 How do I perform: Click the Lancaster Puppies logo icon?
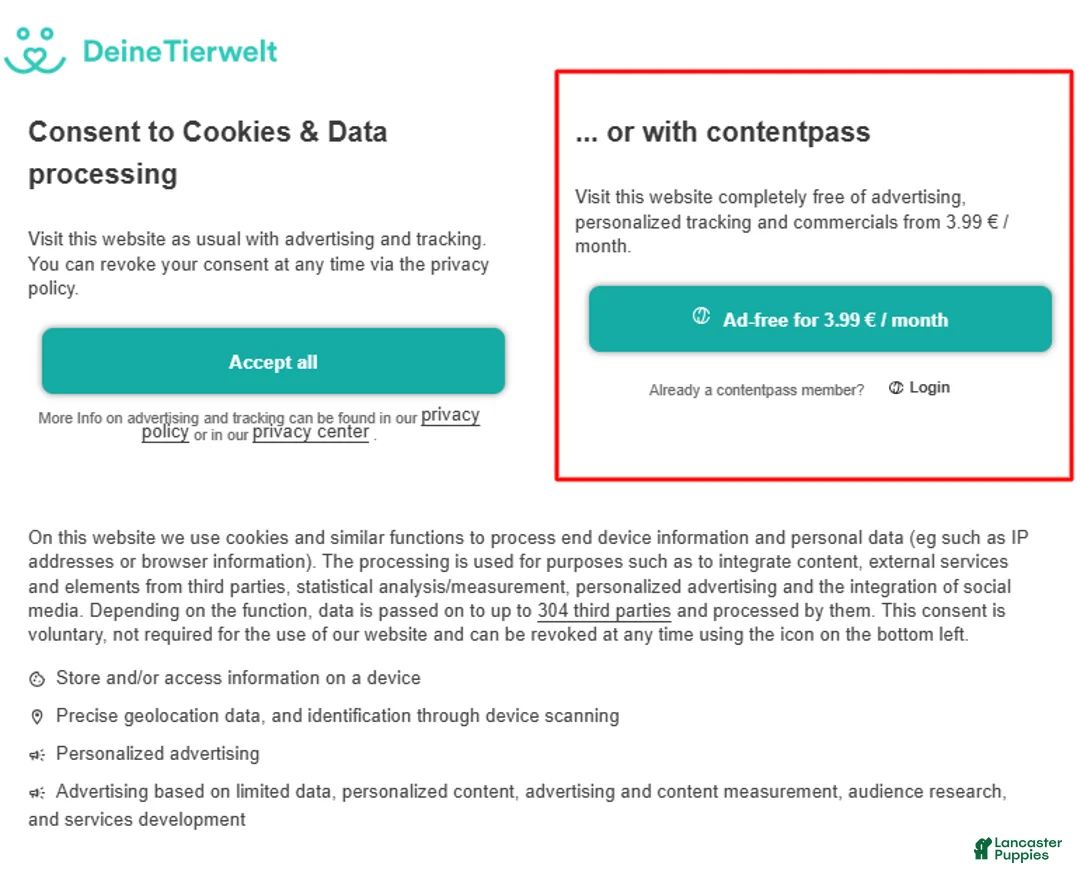pos(983,849)
